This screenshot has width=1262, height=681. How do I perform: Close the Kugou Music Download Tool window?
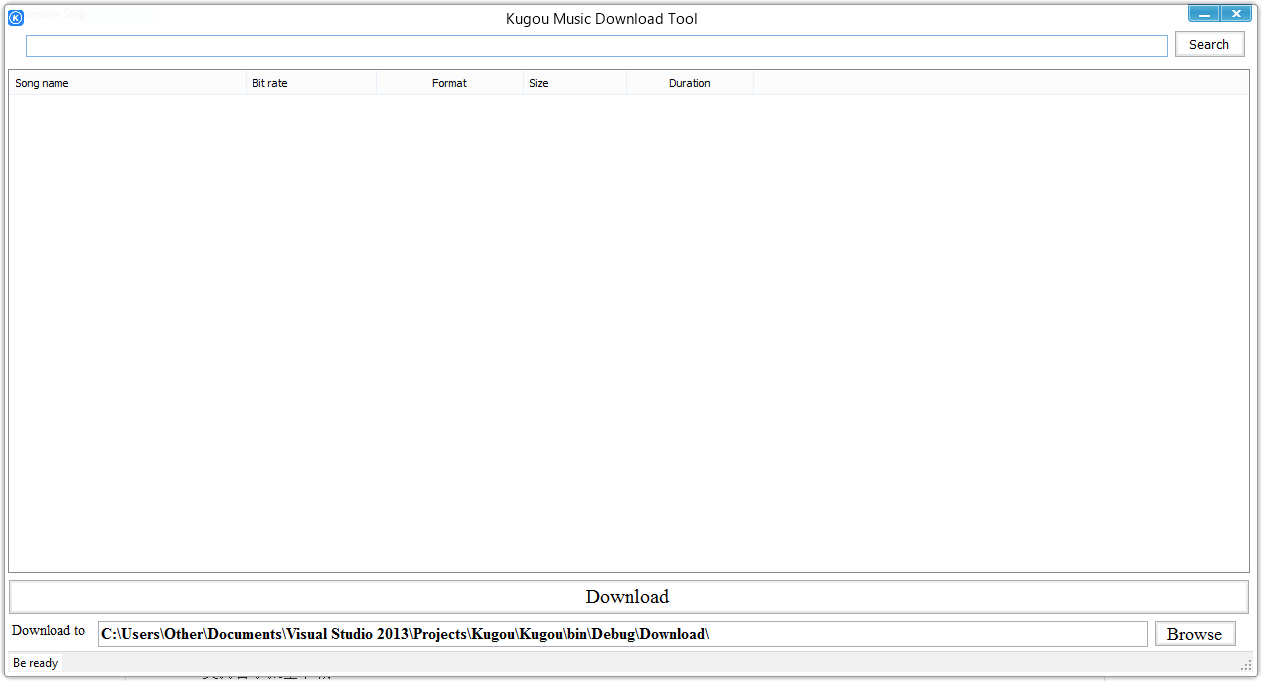point(1236,14)
